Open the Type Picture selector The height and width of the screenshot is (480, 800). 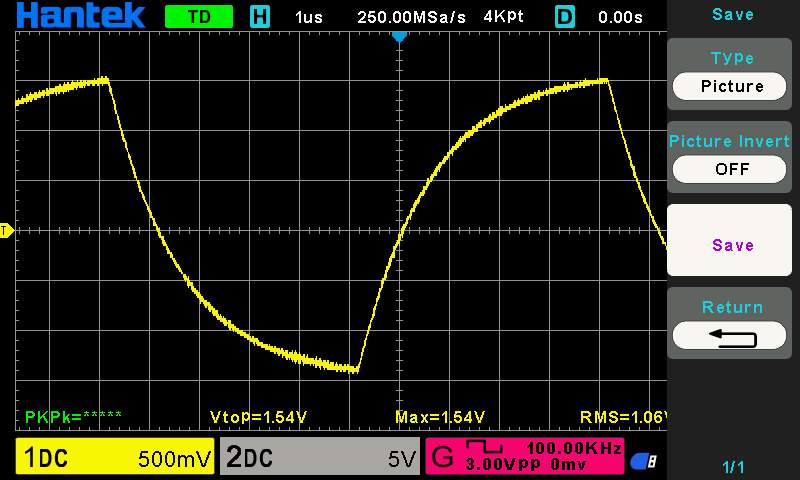click(x=730, y=86)
